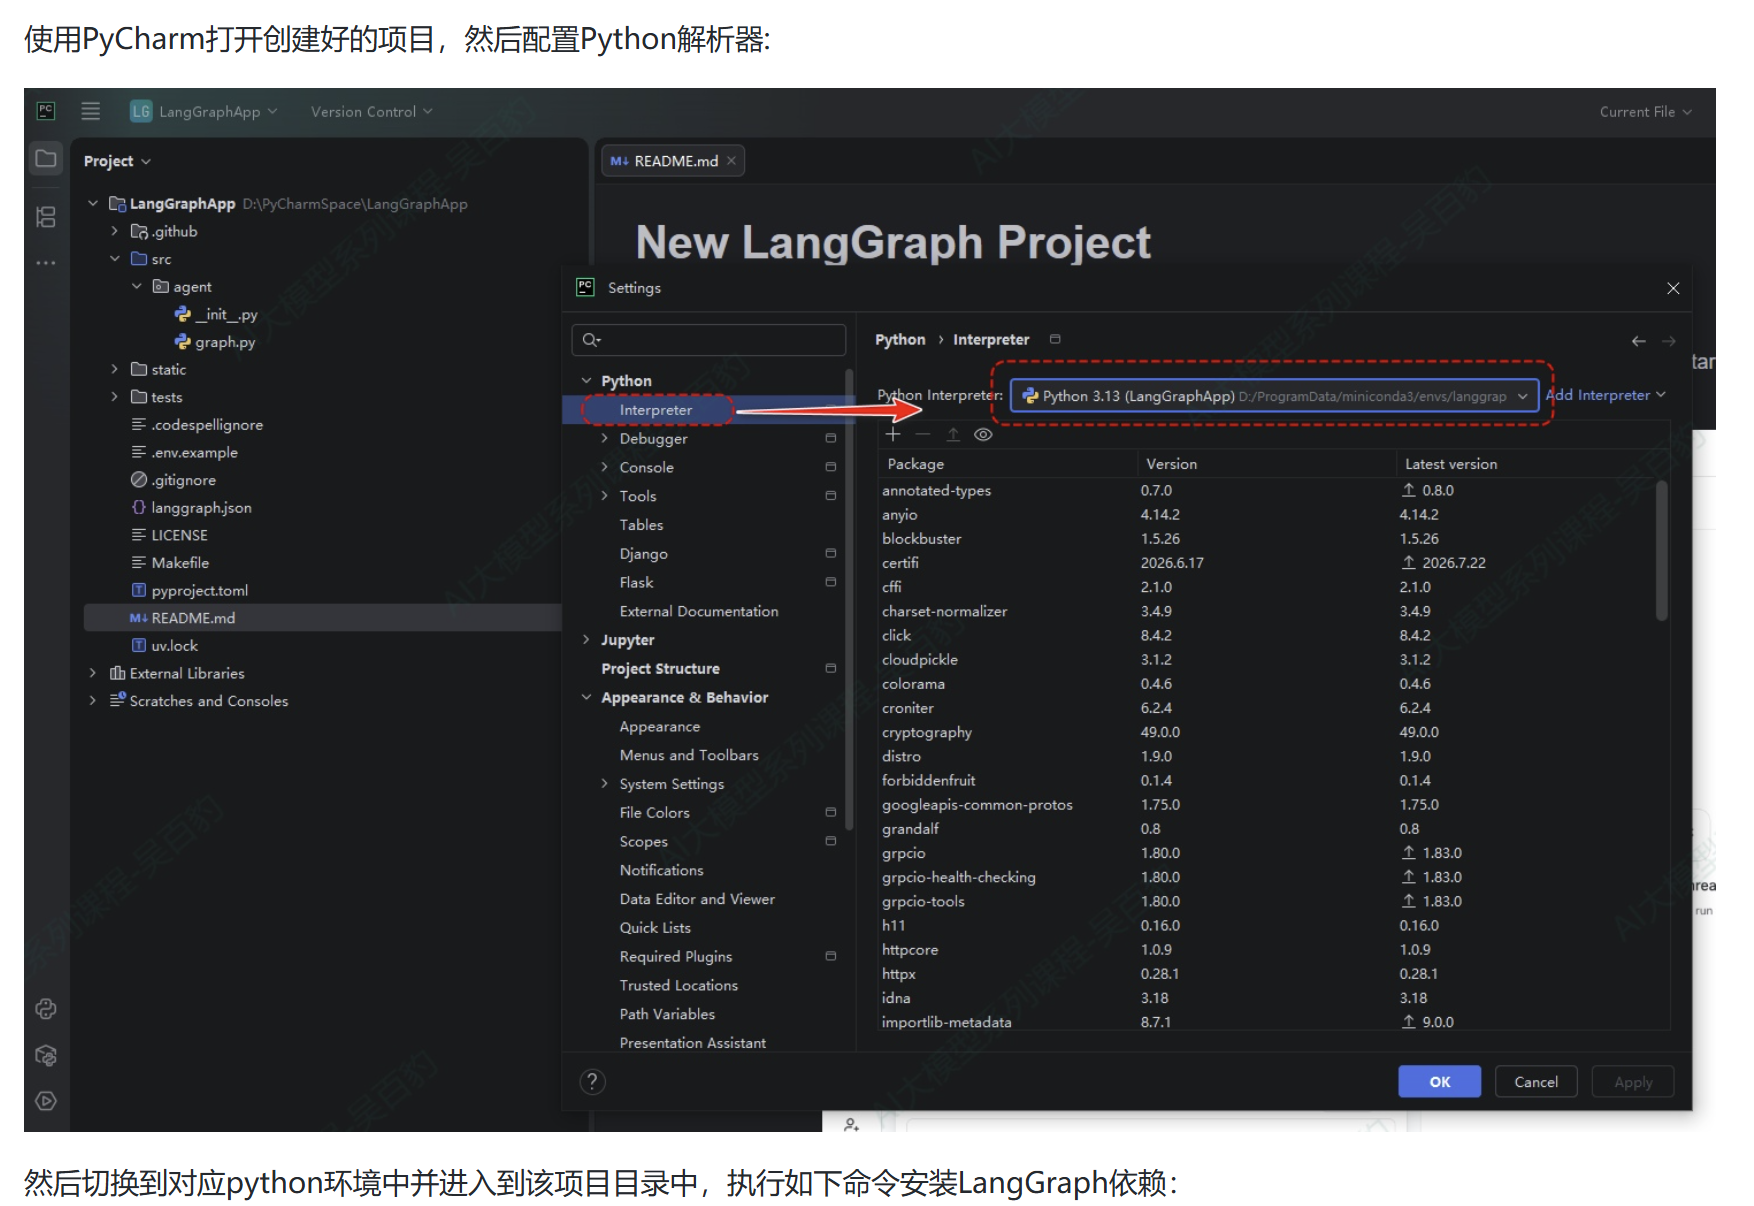Click the PyCharm logo icon

pos(46,111)
